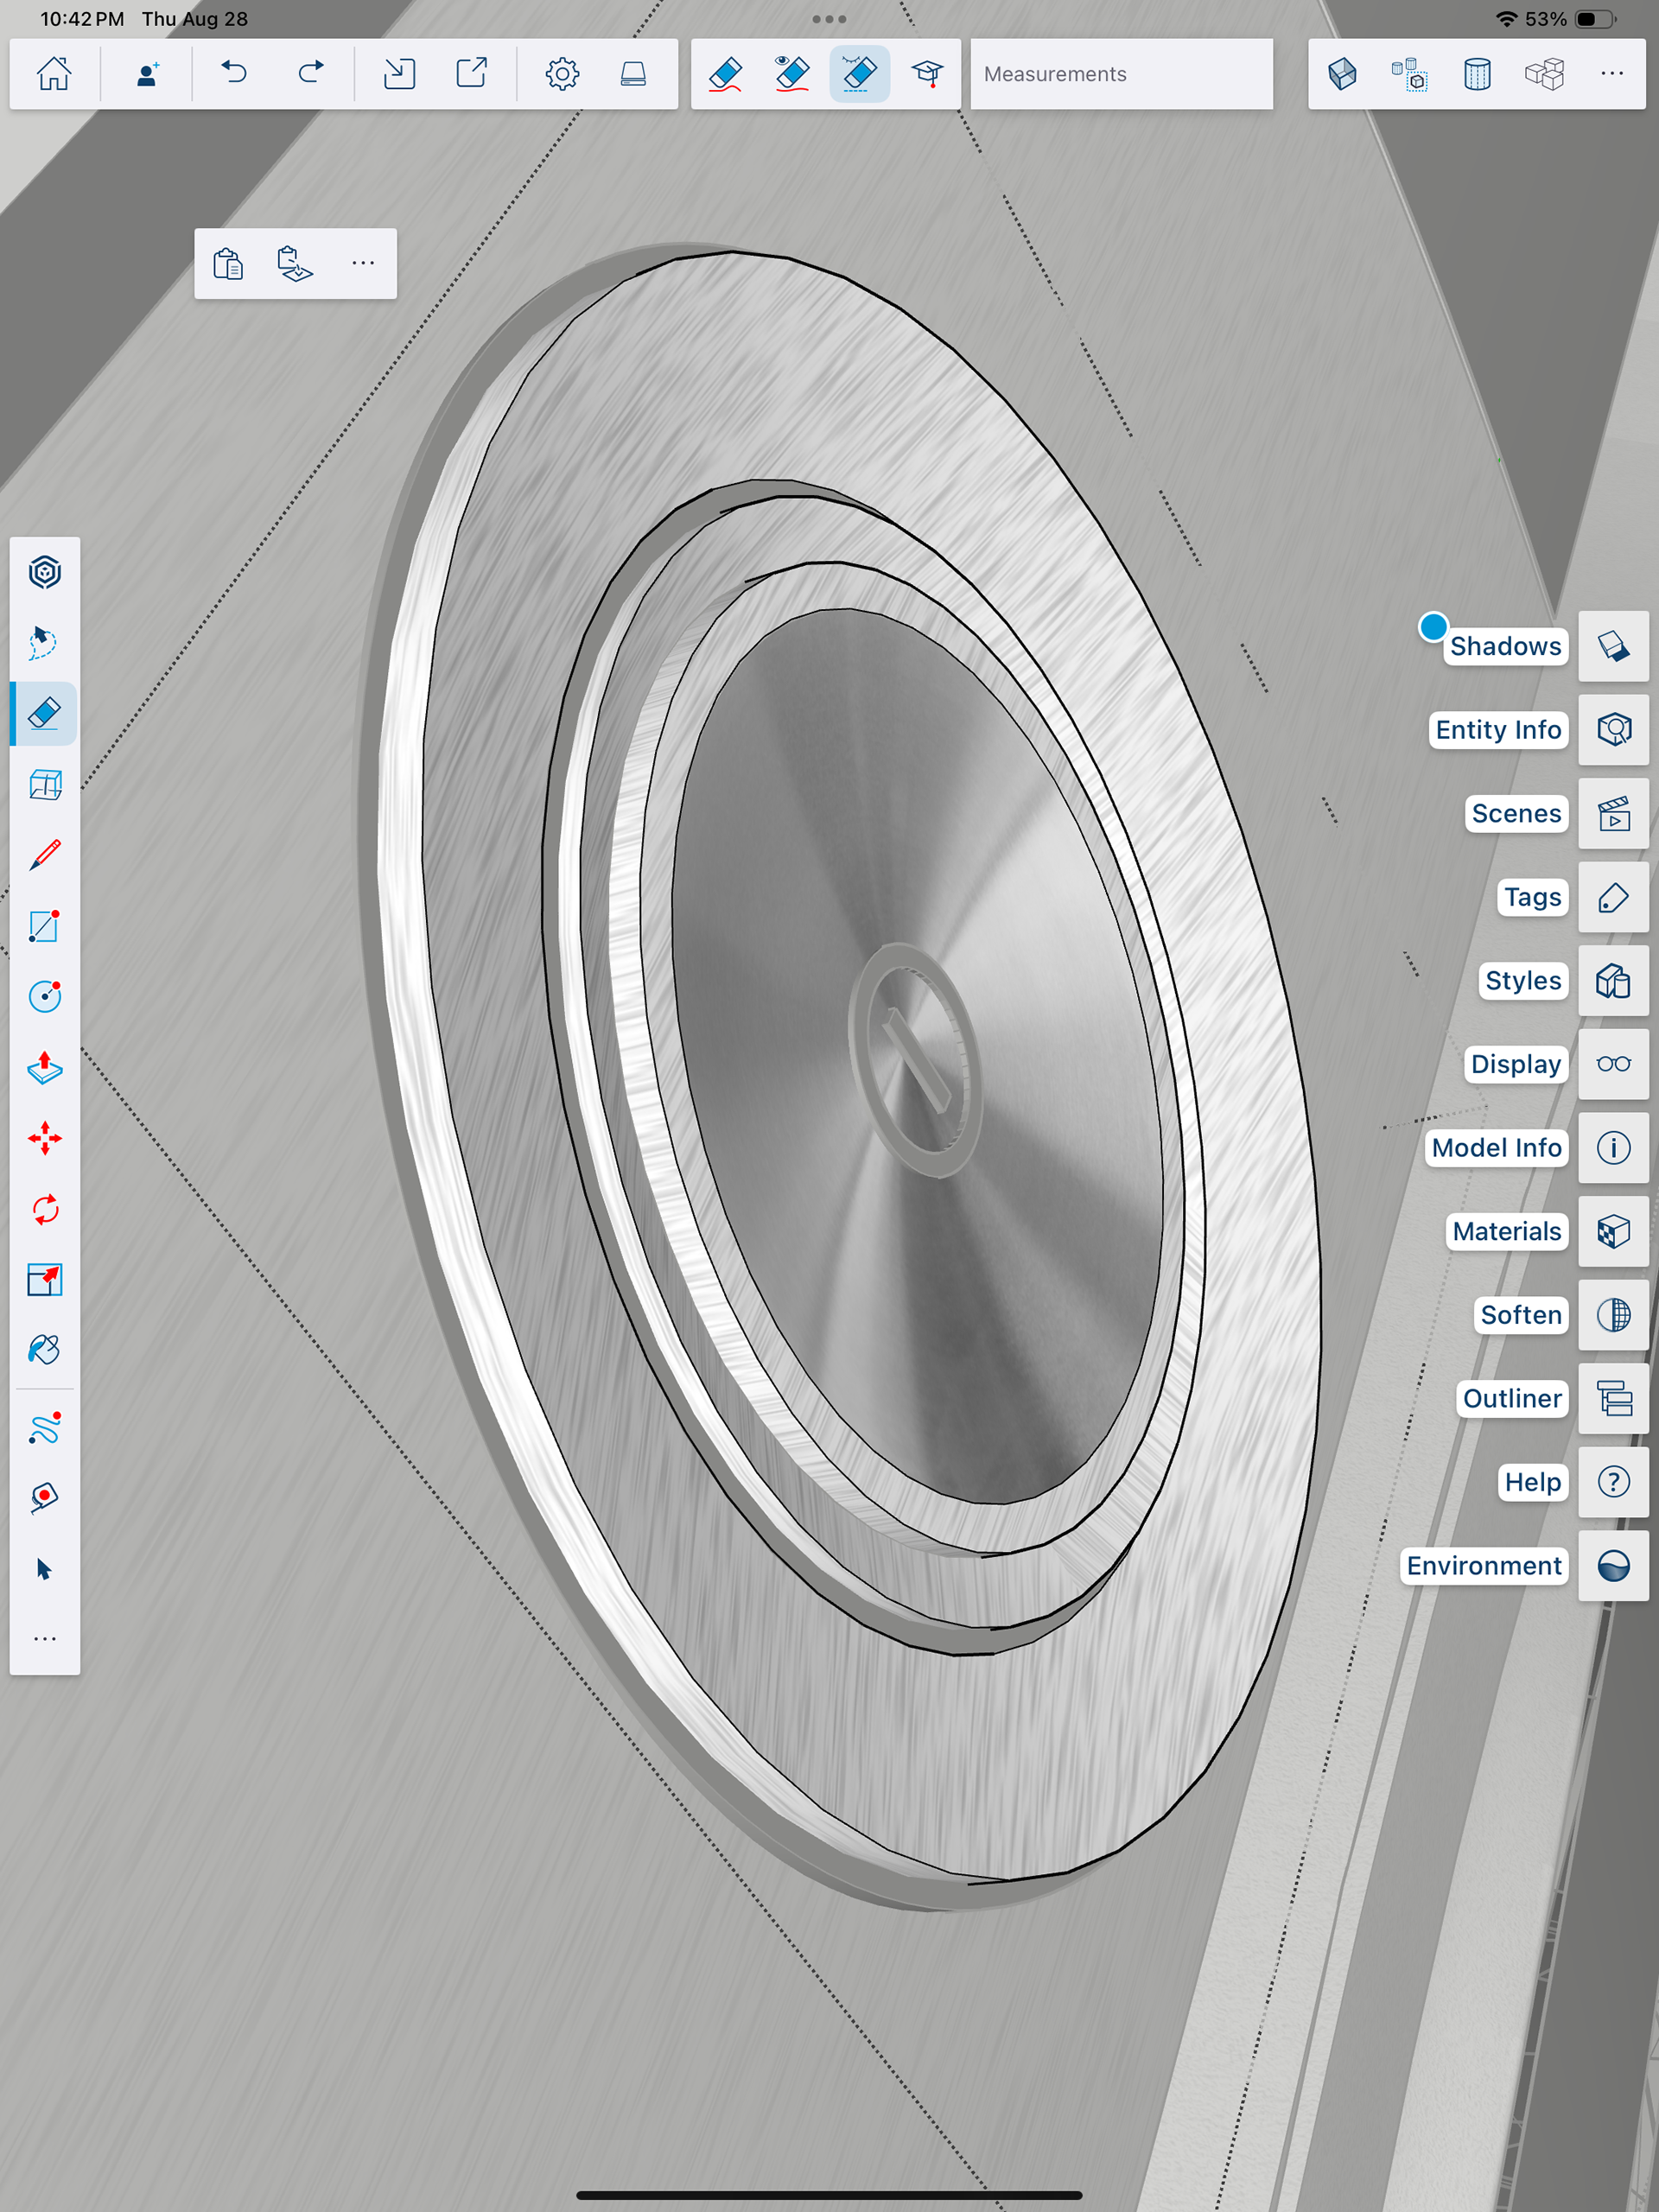This screenshot has height=2212, width=1659.
Task: Select the Circle drawing tool
Action: pyautogui.click(x=44, y=996)
